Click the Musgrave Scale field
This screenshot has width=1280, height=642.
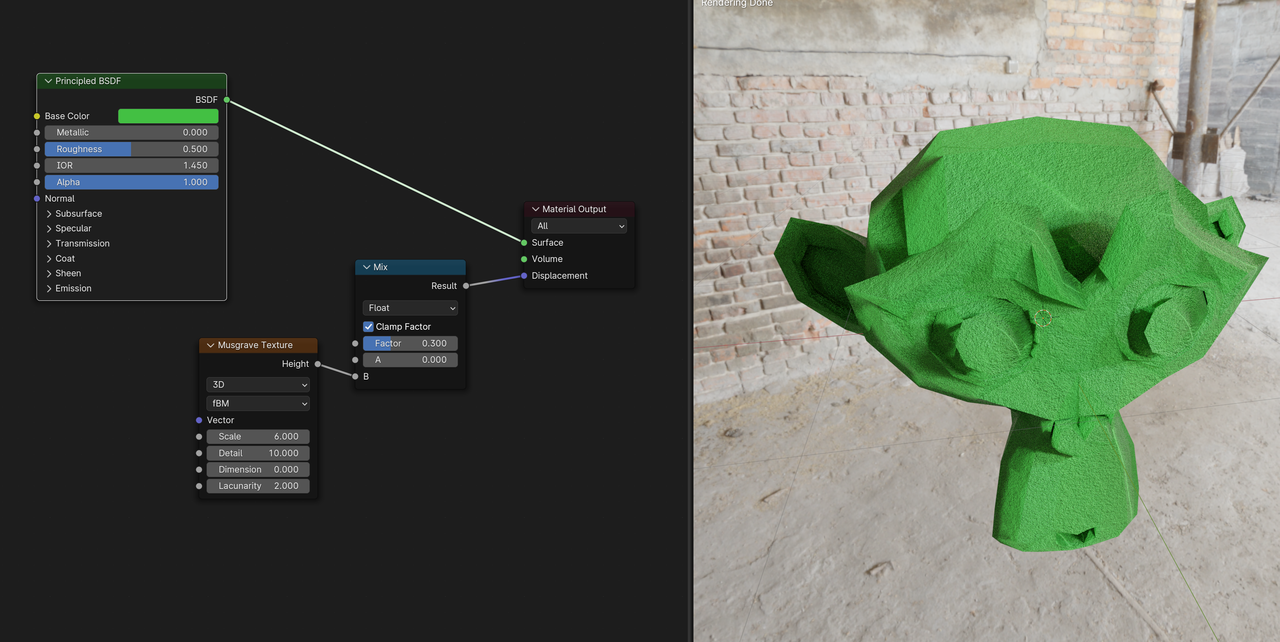click(x=258, y=437)
